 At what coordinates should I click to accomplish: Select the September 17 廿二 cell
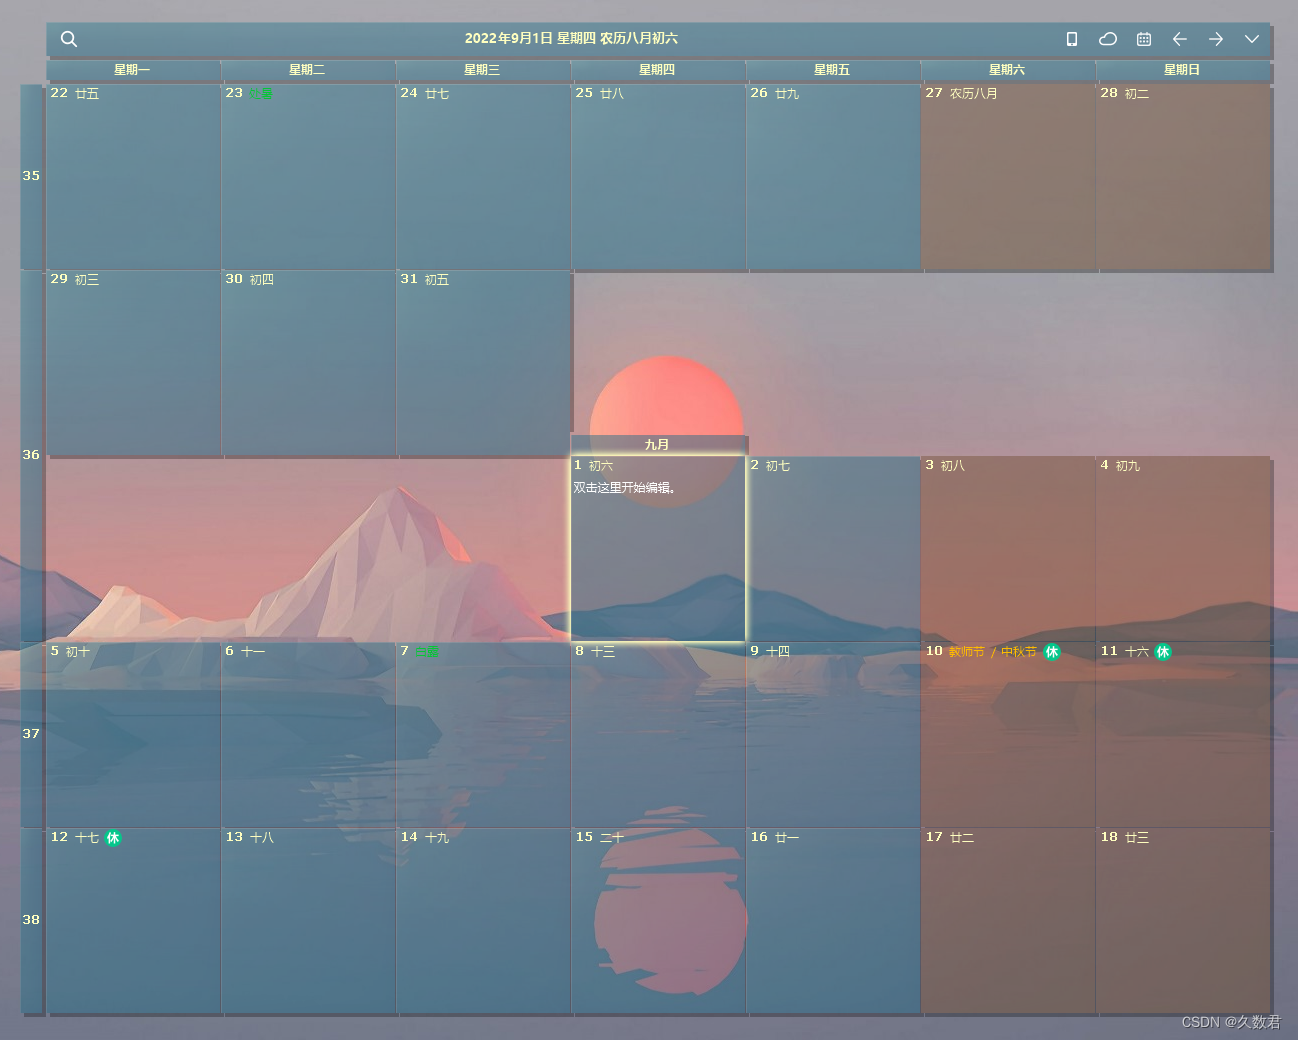click(x=1008, y=921)
